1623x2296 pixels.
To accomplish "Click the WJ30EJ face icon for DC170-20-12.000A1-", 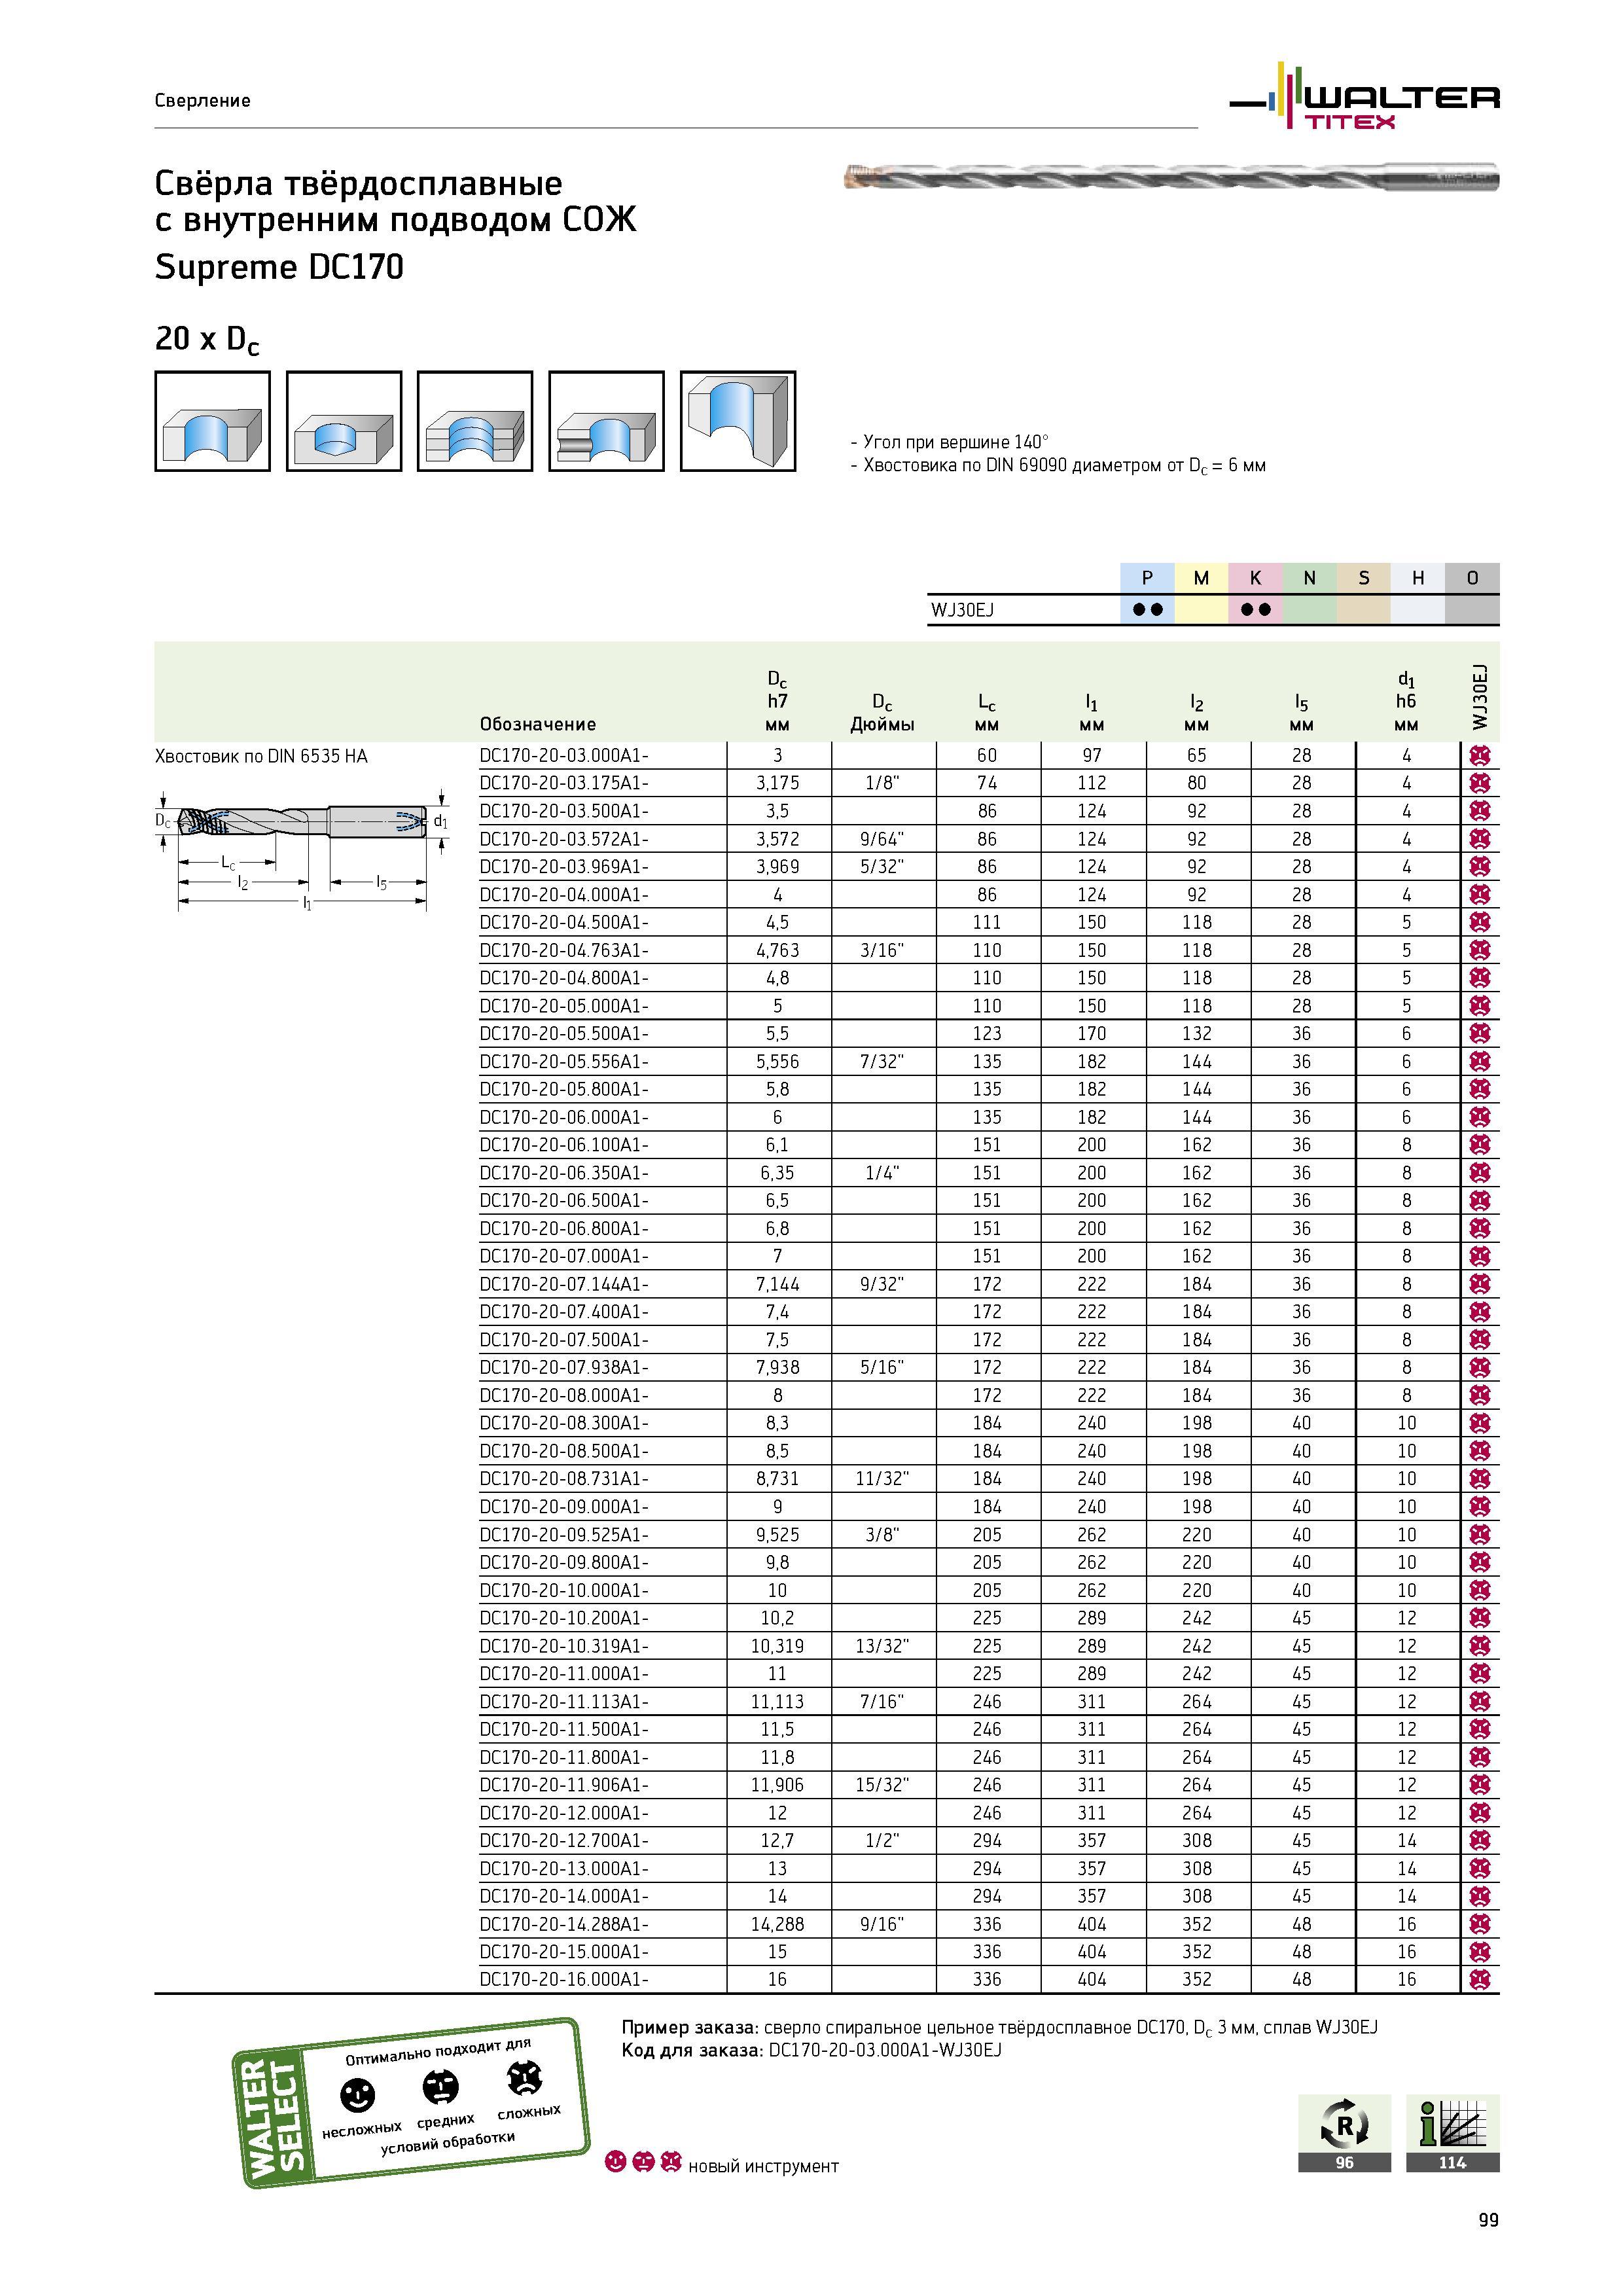I will click(x=1481, y=1813).
